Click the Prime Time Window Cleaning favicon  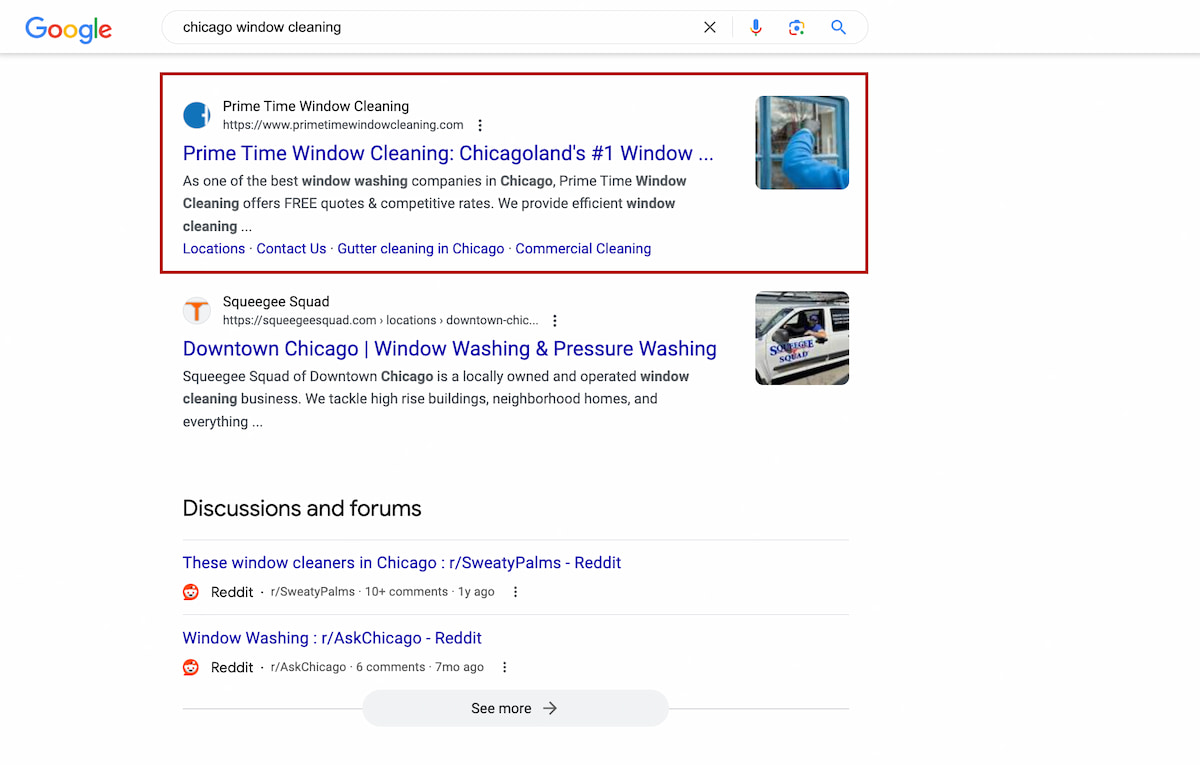point(197,115)
